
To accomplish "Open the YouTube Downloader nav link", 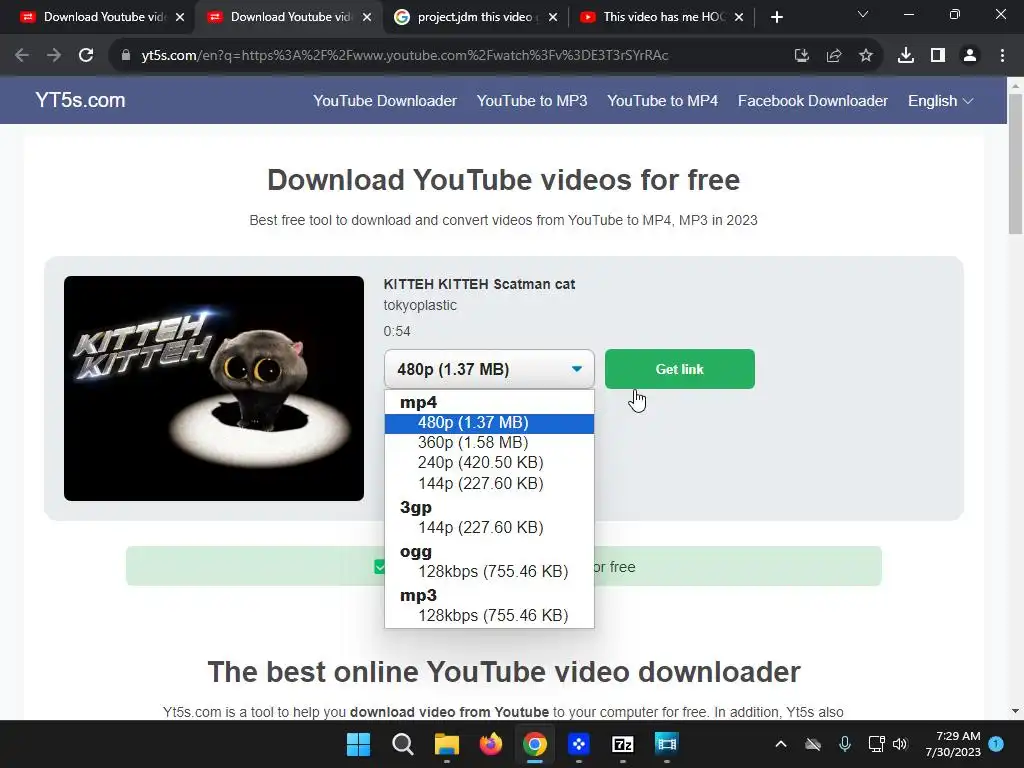I will tap(385, 101).
